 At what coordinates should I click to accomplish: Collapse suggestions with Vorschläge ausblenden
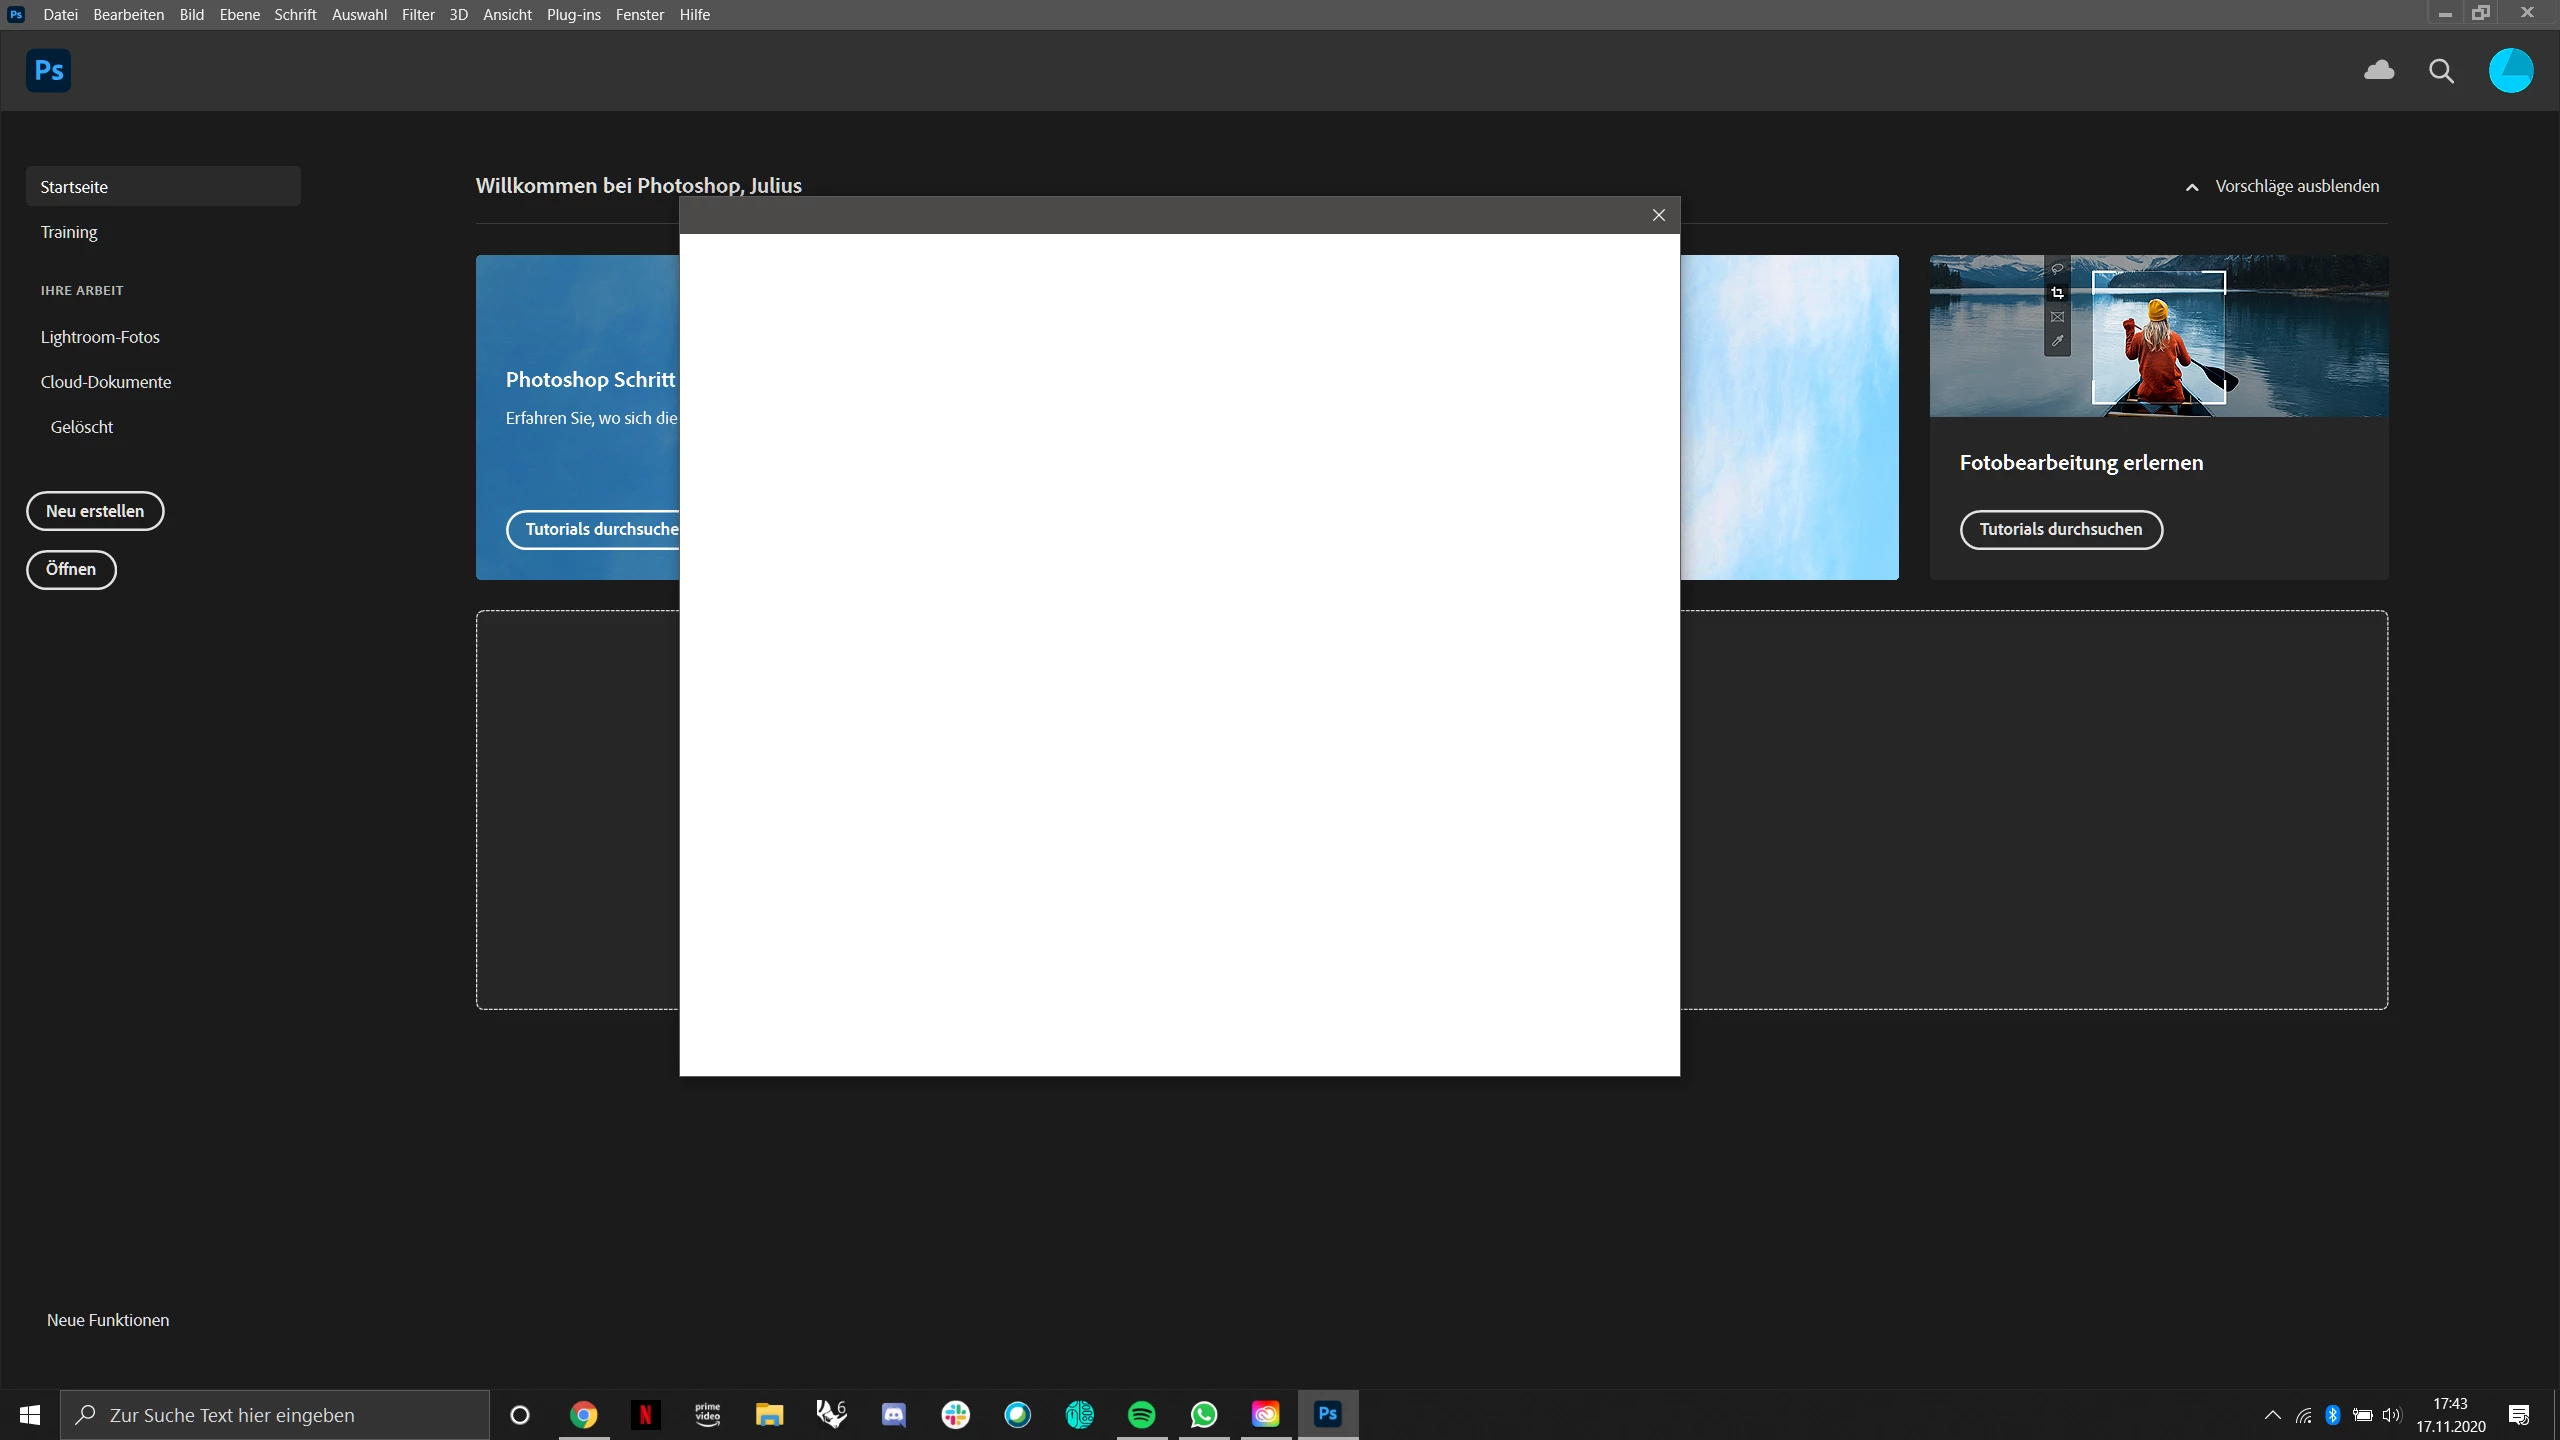[2282, 186]
